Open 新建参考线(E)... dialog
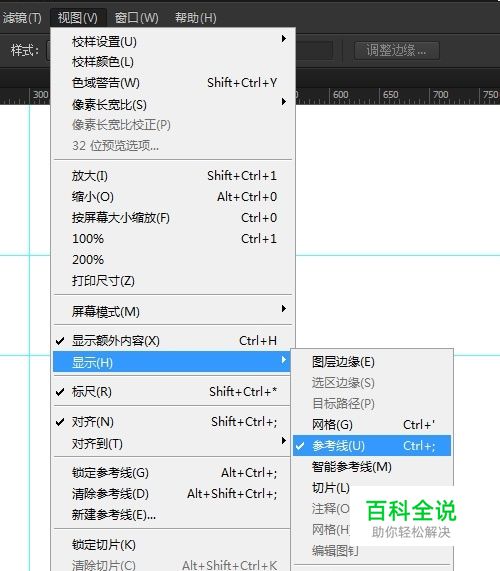Image resolution: width=500 pixels, height=571 pixels. pos(172,515)
